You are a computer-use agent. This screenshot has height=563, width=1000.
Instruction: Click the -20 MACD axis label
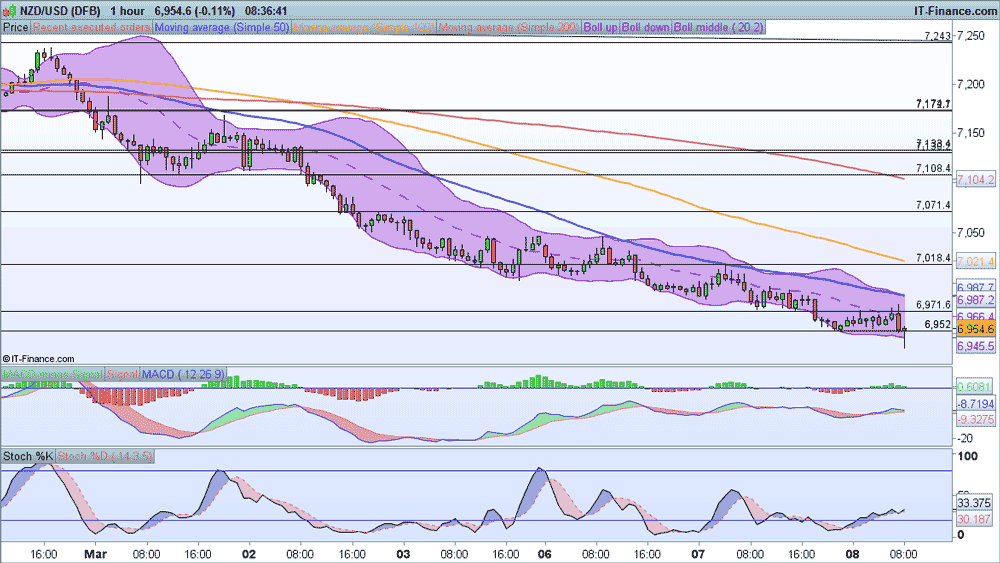[965, 439]
